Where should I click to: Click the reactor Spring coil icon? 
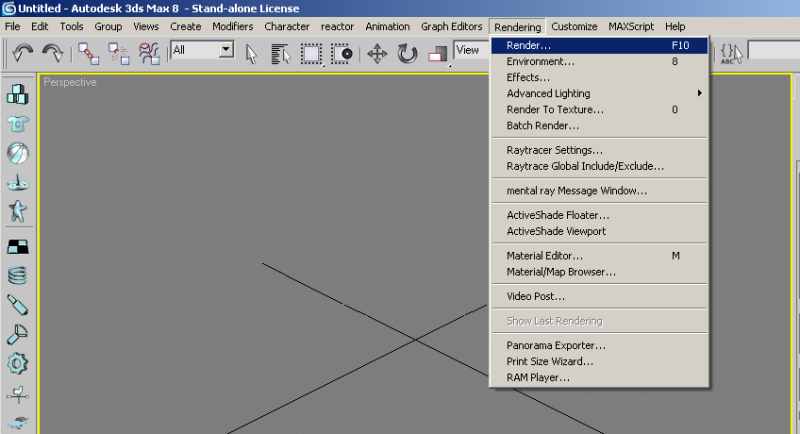click(x=18, y=276)
